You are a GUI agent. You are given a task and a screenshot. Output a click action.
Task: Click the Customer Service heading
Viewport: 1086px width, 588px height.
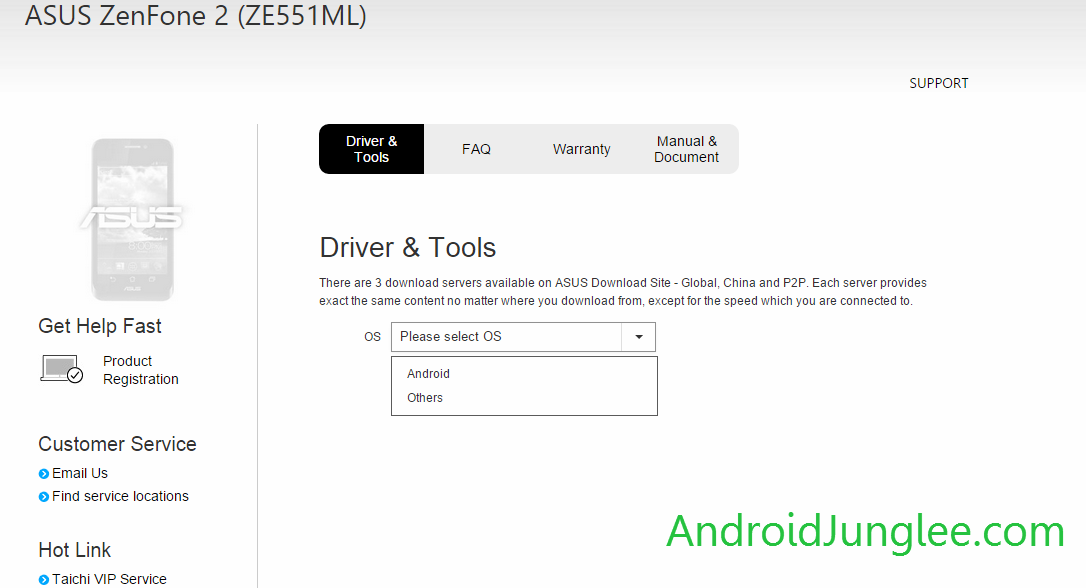117,444
